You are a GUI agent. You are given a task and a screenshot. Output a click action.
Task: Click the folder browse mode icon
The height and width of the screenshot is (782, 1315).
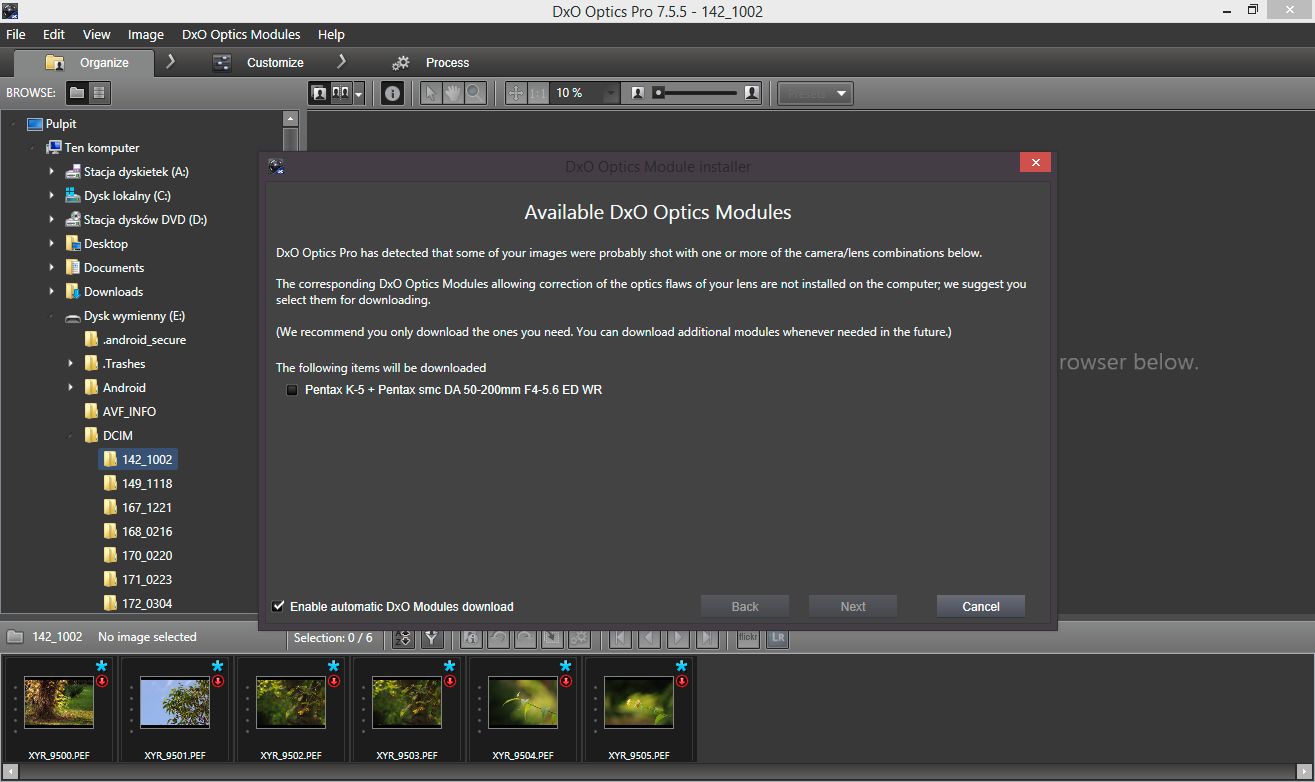[77, 93]
